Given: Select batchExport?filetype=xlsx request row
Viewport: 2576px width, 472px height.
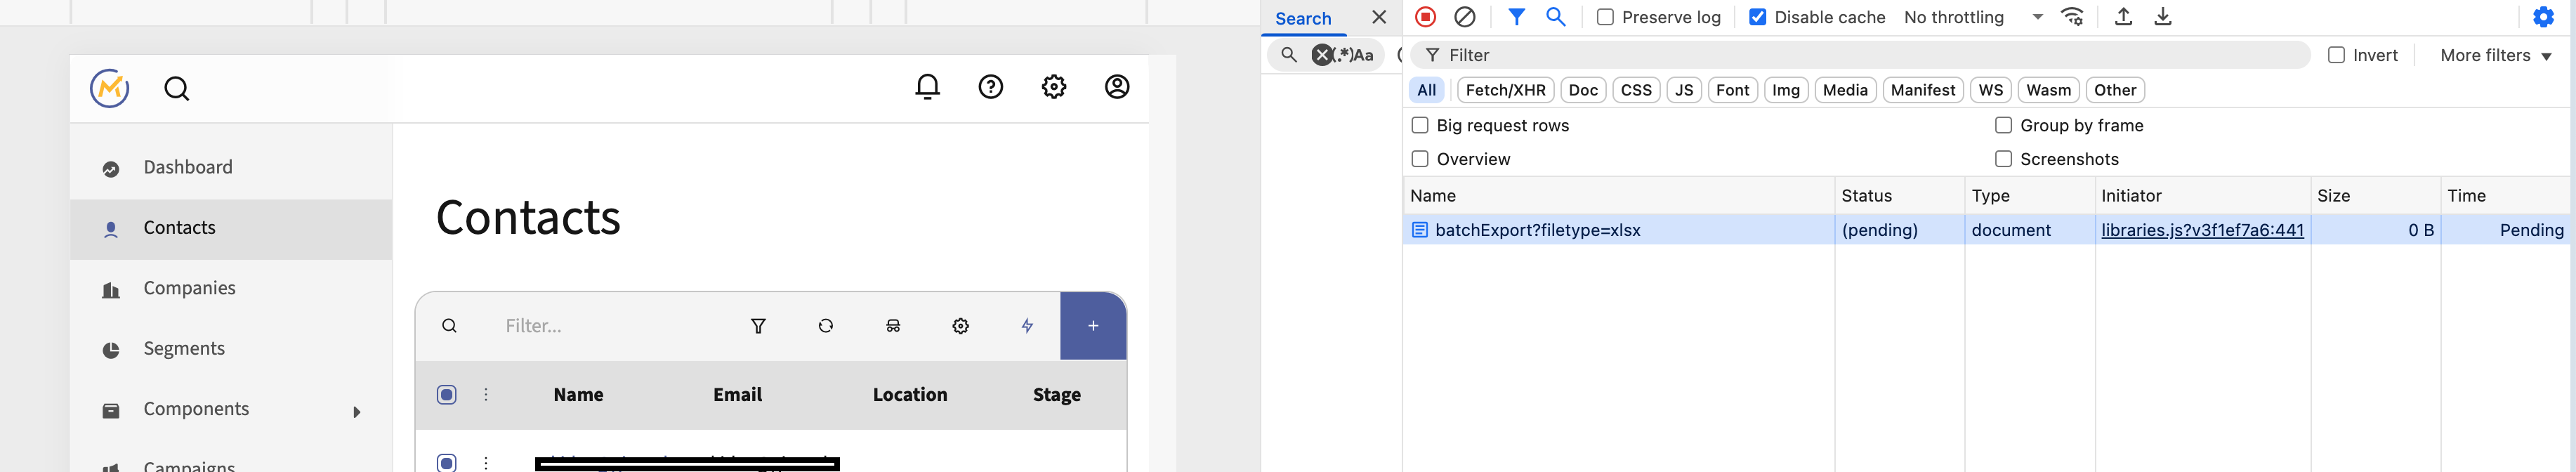Looking at the screenshot, I should tap(1986, 230).
